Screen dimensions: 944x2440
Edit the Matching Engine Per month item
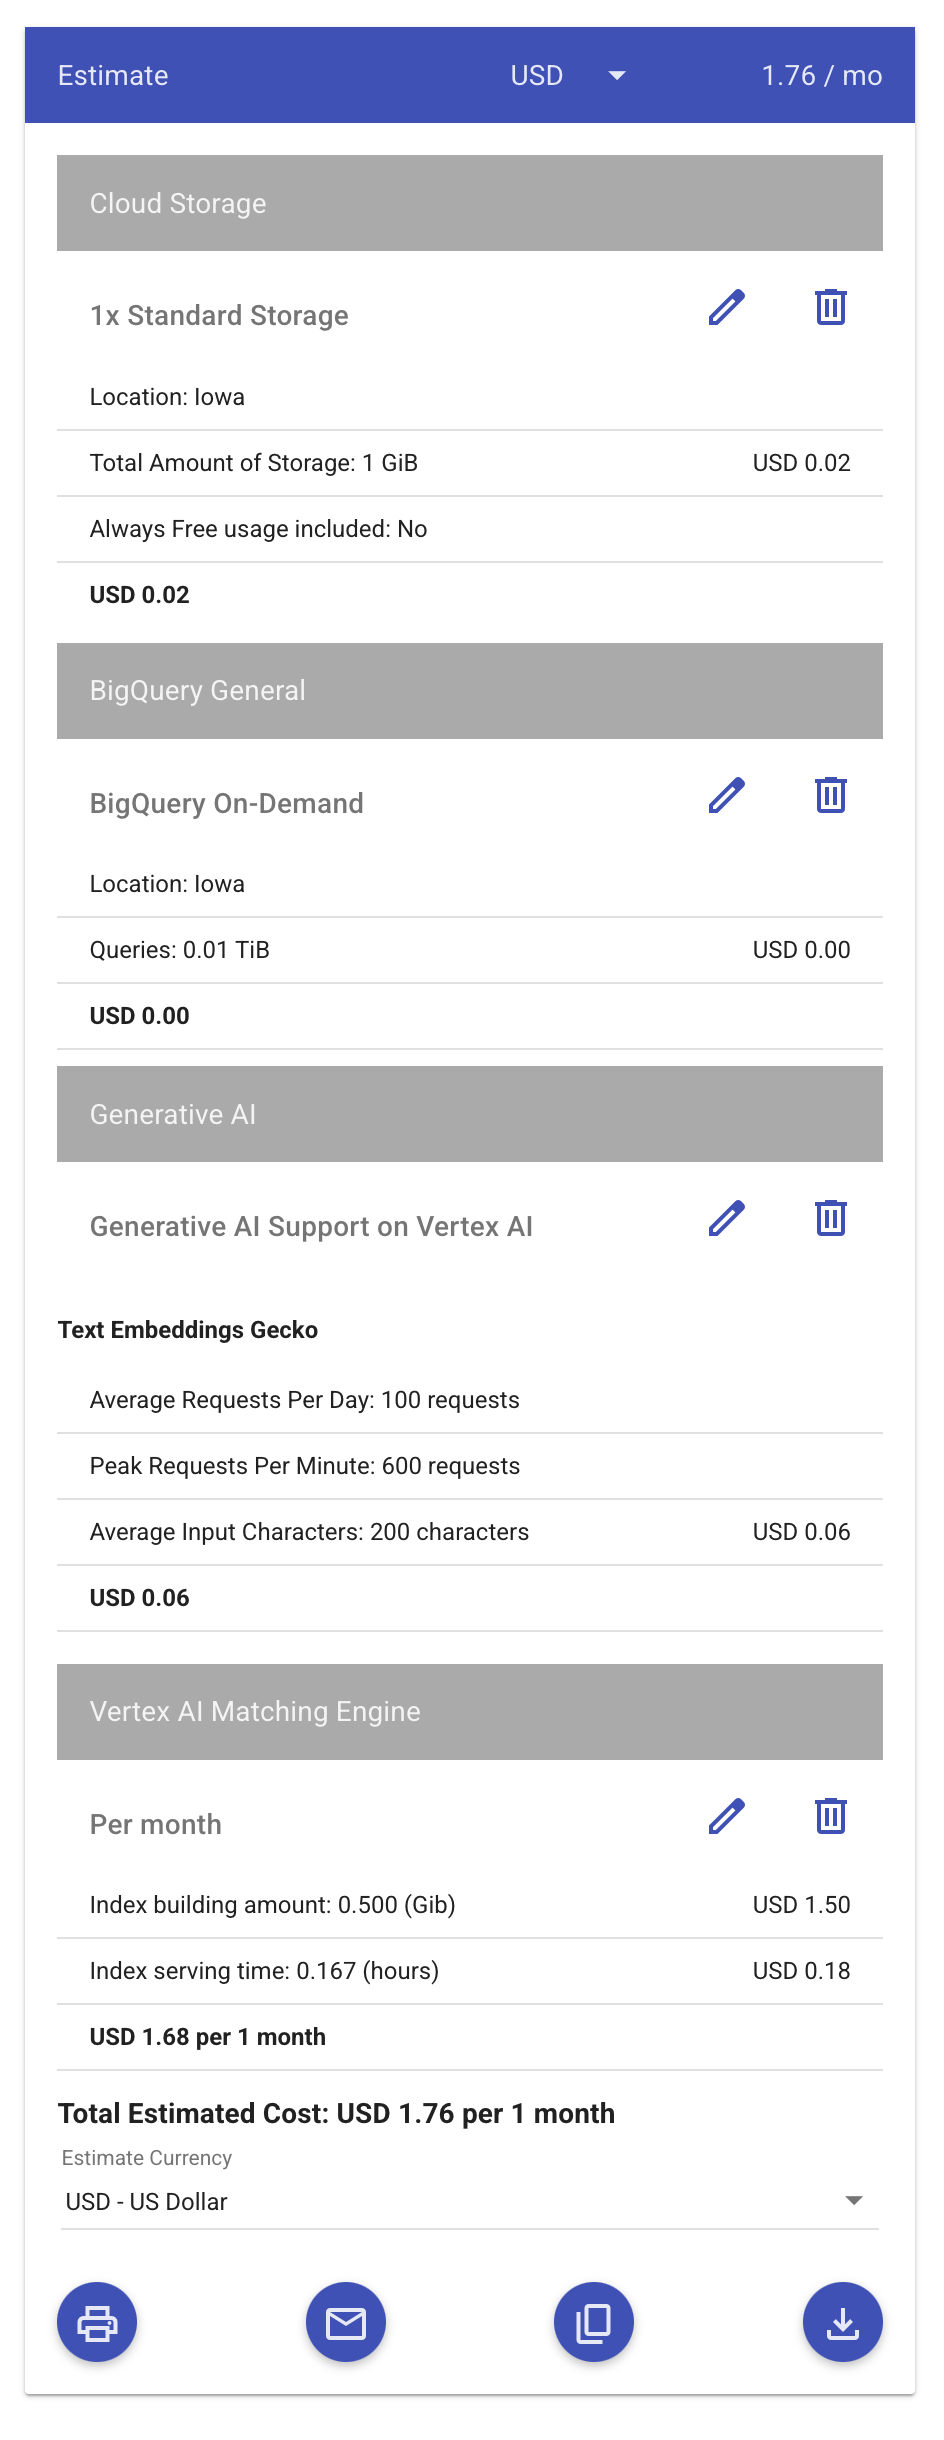click(727, 1817)
